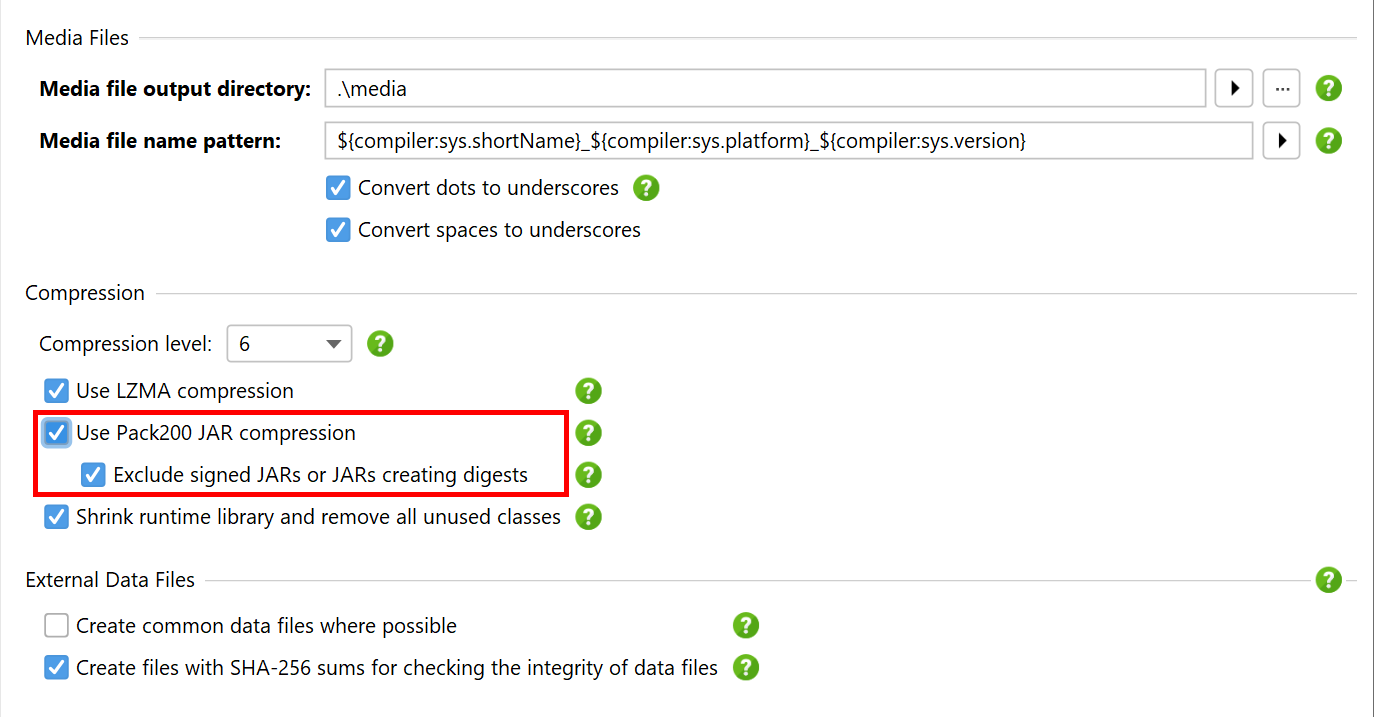Open help for Shrink runtime library option
1374x717 pixels.
click(x=589, y=517)
